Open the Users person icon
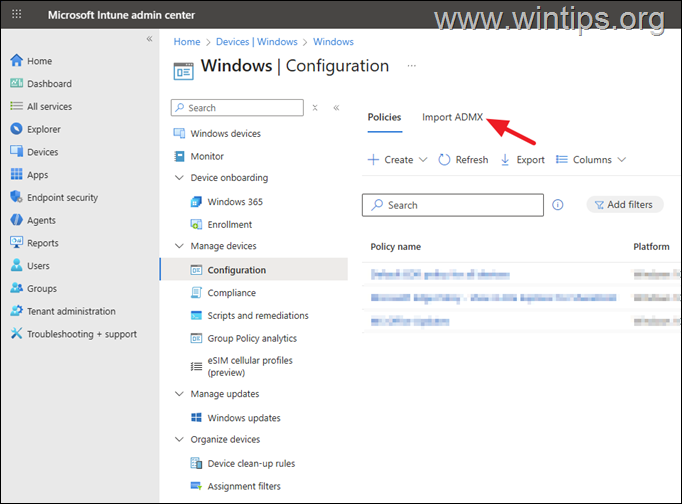Image resolution: width=682 pixels, height=504 pixels. pos(17,265)
